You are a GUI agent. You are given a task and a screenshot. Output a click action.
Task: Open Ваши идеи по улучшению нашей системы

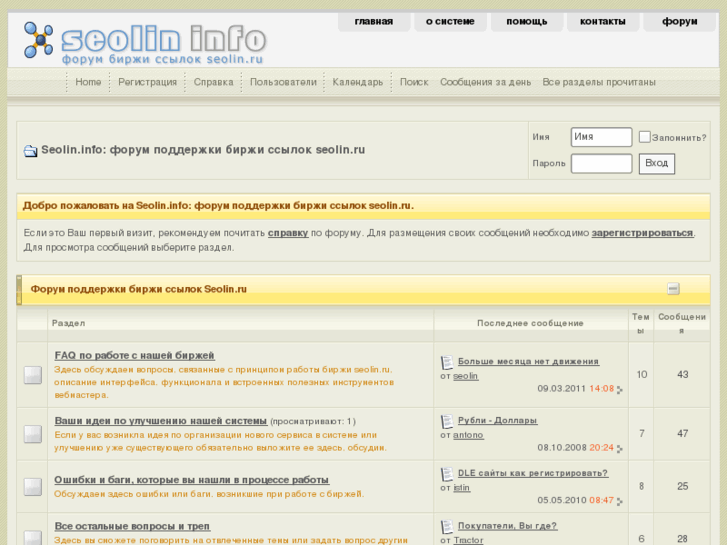tap(161, 421)
